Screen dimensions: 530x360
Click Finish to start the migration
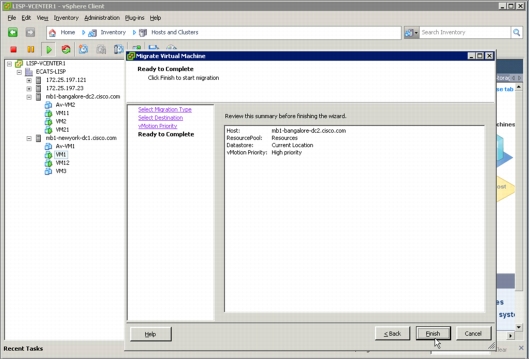pyautogui.click(x=433, y=334)
